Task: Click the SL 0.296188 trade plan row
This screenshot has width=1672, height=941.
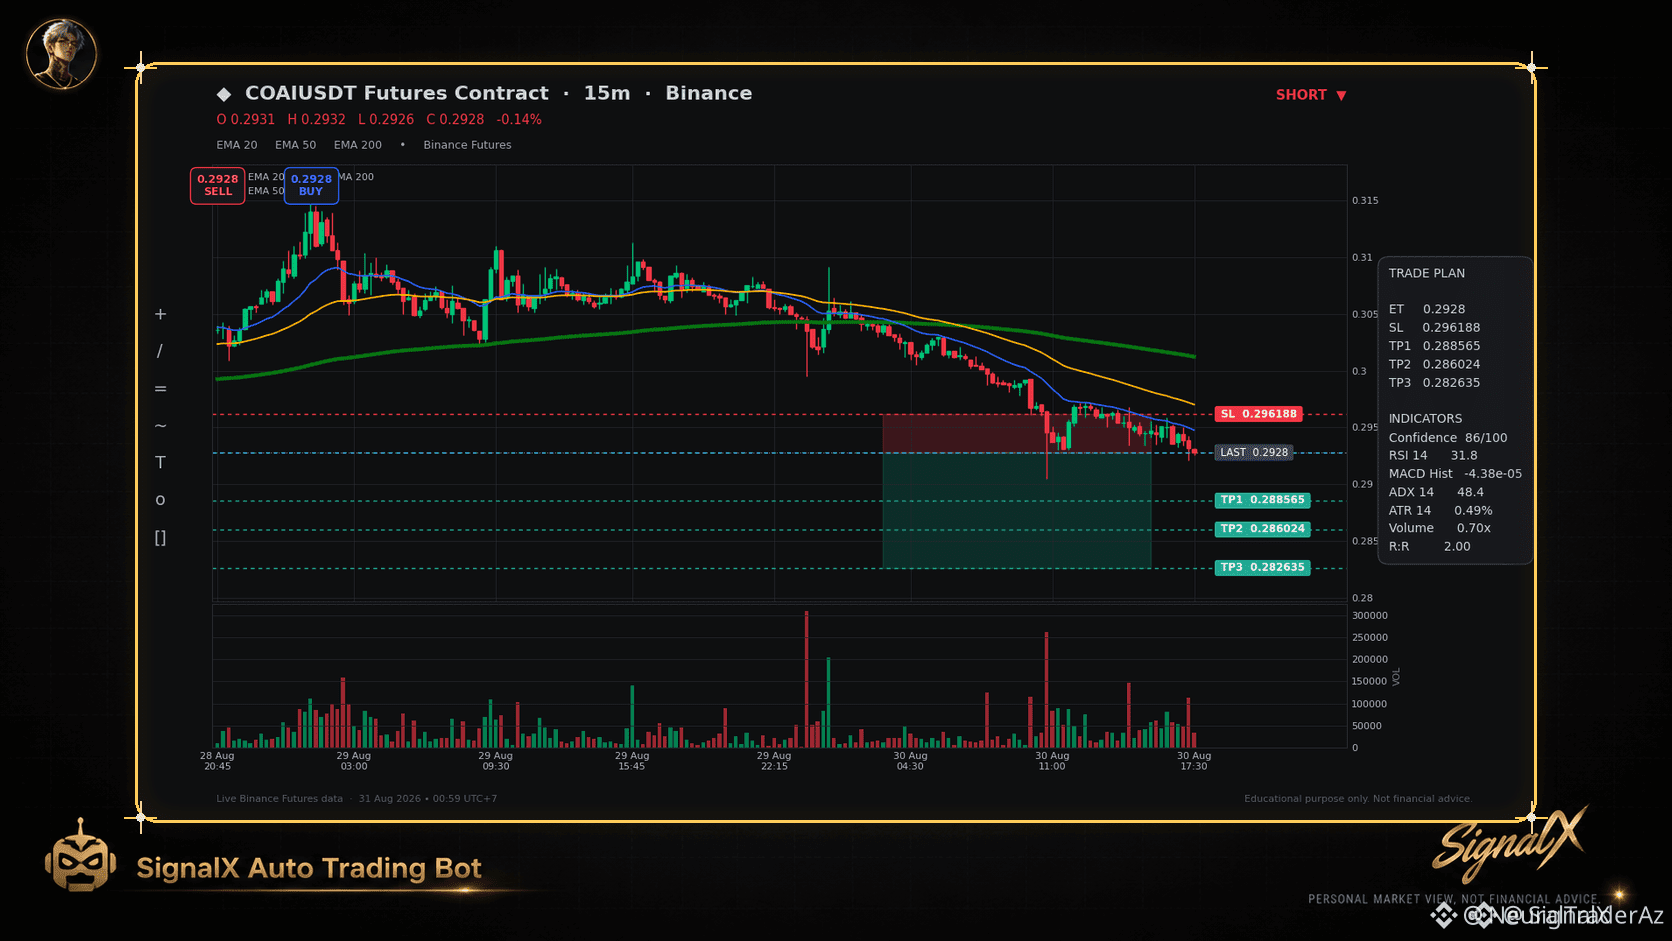Action: pos(1434,328)
